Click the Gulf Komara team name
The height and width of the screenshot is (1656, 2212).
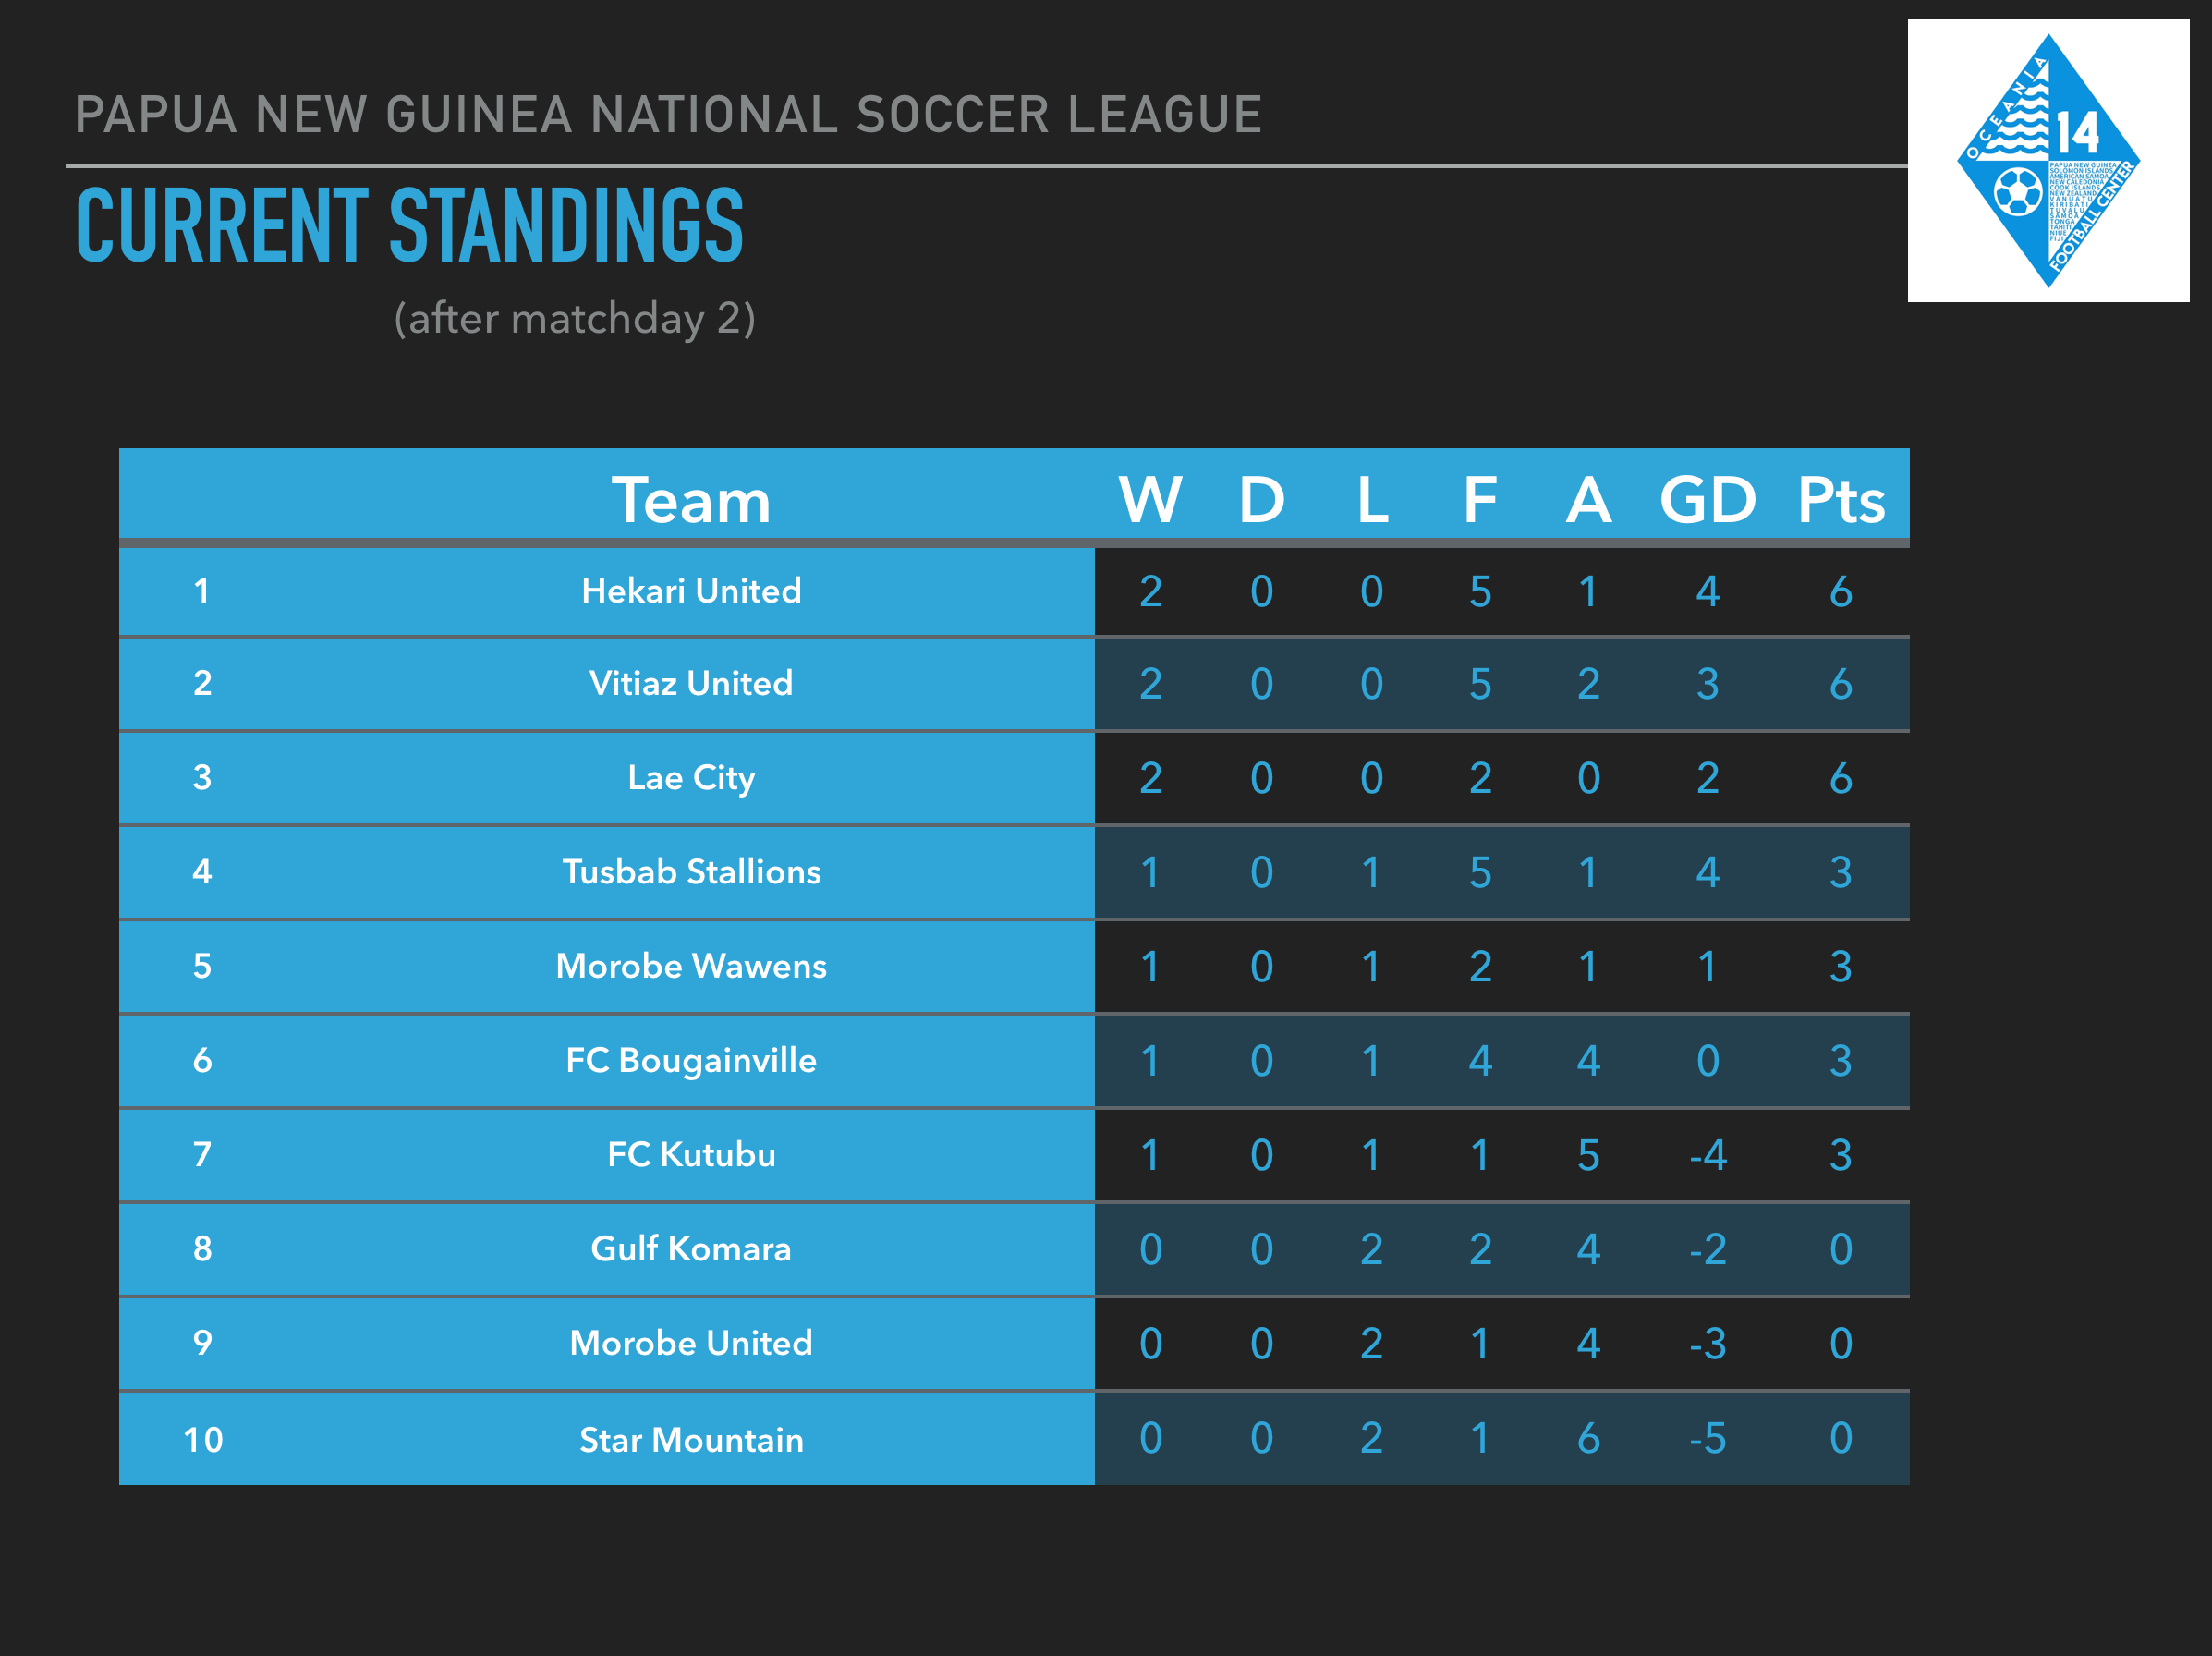[x=691, y=1249]
